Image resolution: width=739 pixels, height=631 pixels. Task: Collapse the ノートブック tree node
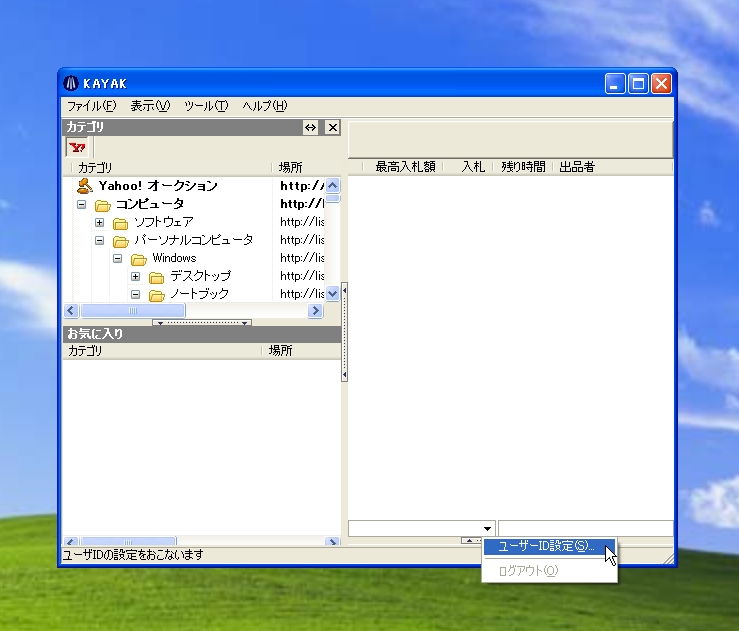[x=135, y=295]
